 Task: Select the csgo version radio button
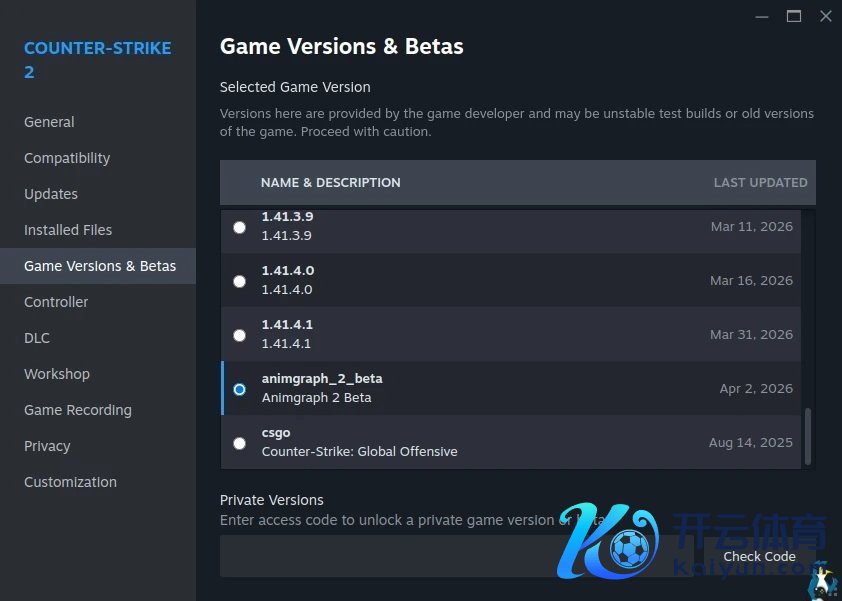tap(239, 443)
